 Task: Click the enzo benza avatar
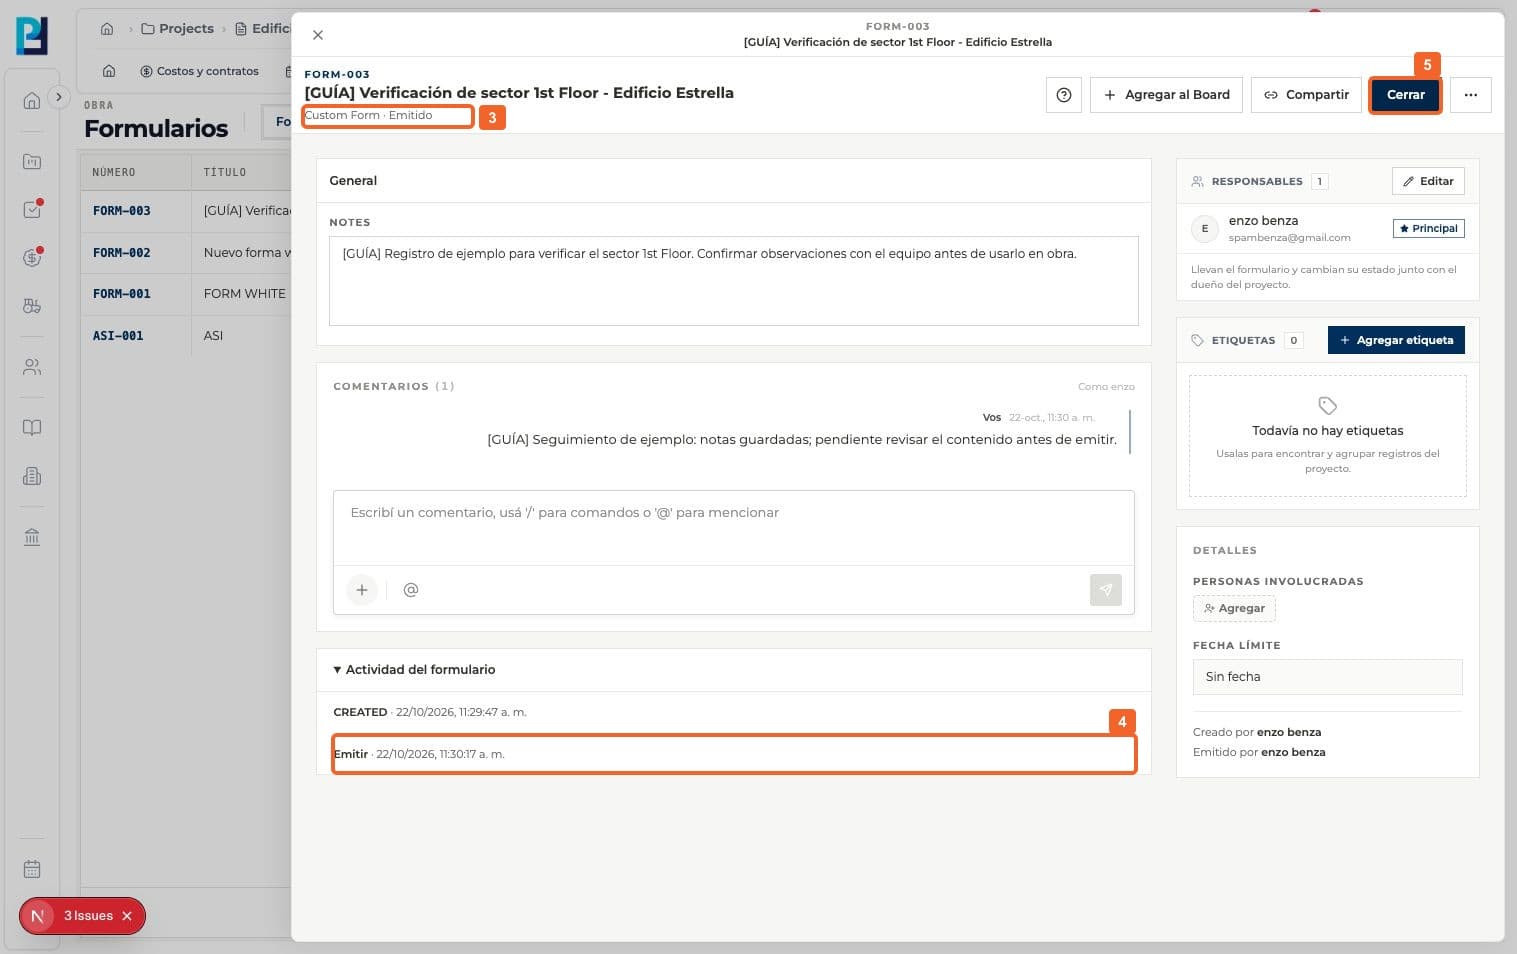(1205, 229)
